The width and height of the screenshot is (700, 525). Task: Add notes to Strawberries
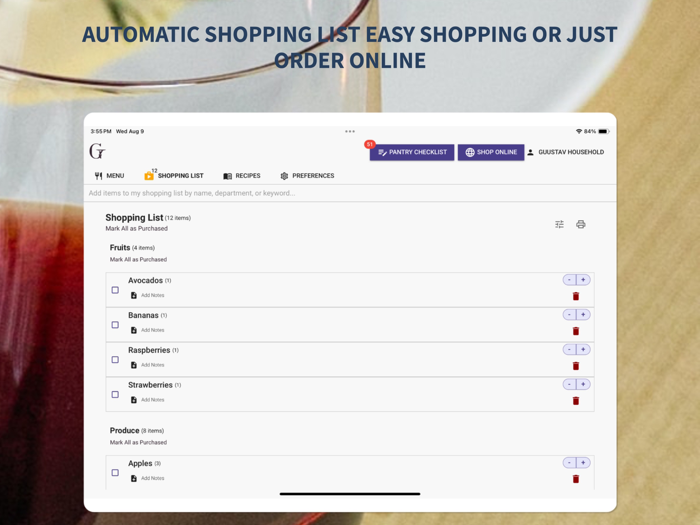tap(147, 400)
